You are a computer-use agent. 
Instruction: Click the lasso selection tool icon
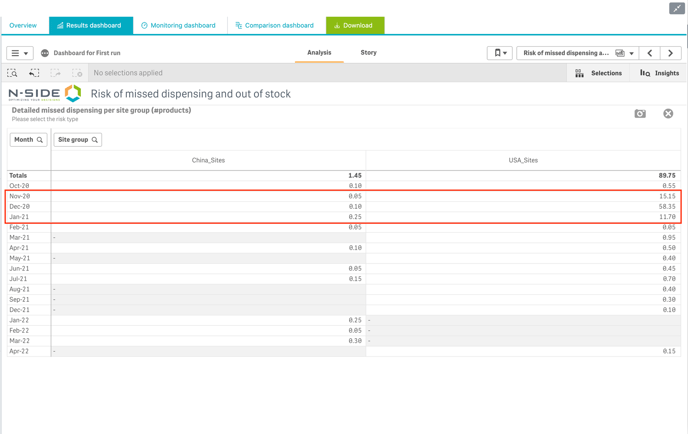[x=34, y=73]
